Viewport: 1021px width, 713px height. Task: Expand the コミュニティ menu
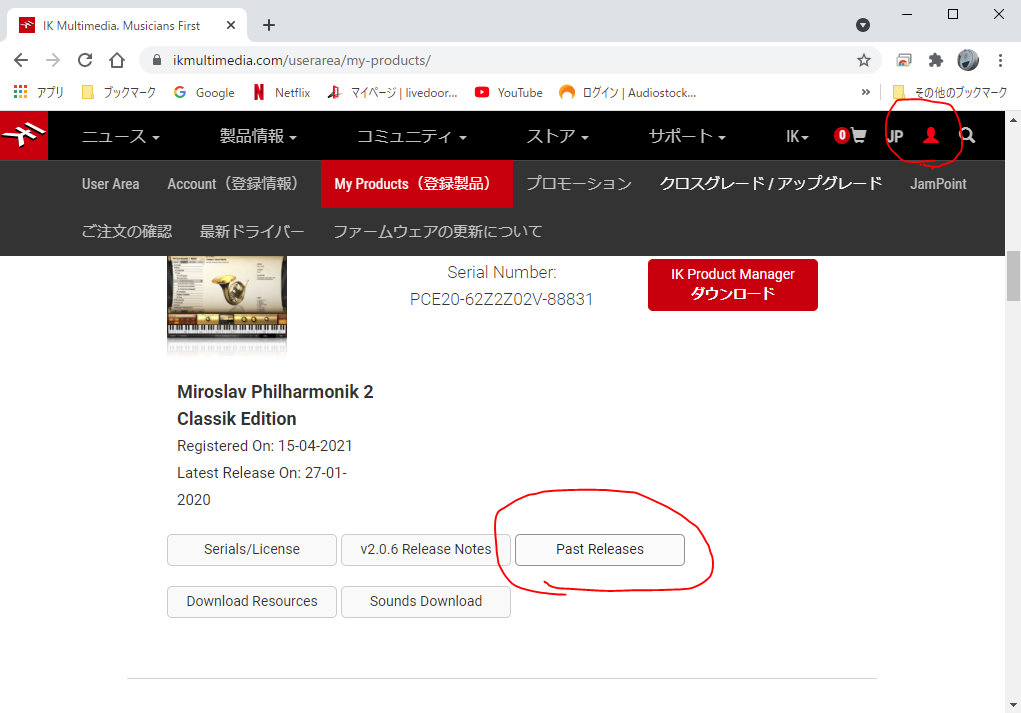click(412, 136)
